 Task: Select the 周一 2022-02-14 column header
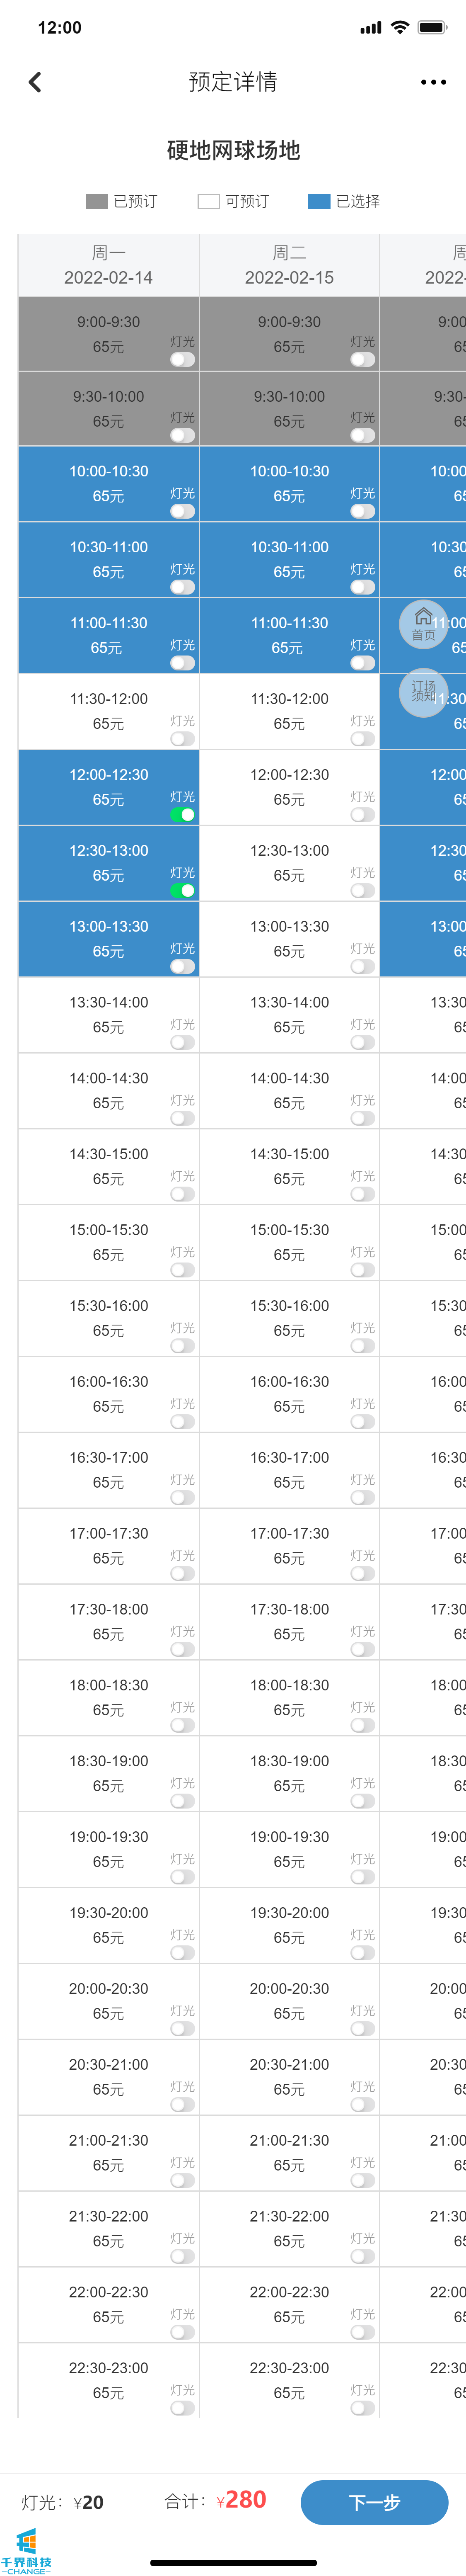(x=108, y=265)
